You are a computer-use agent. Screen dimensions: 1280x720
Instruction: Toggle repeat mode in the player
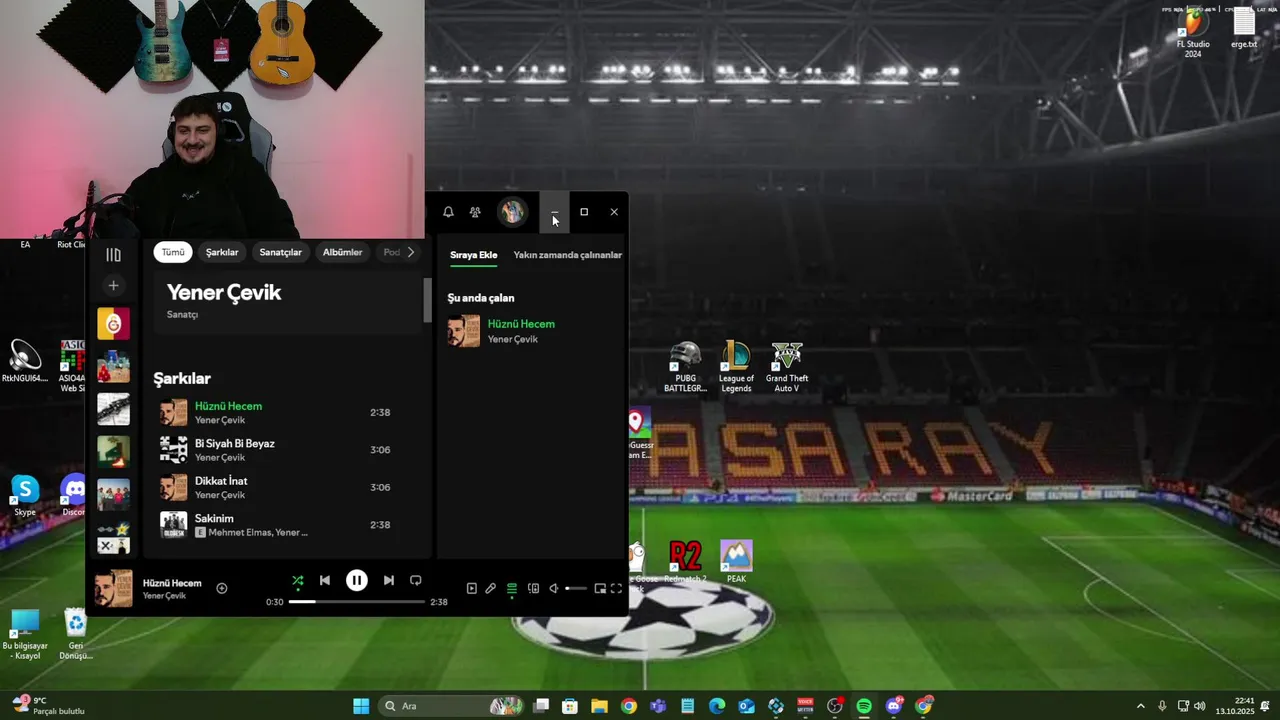coord(416,580)
